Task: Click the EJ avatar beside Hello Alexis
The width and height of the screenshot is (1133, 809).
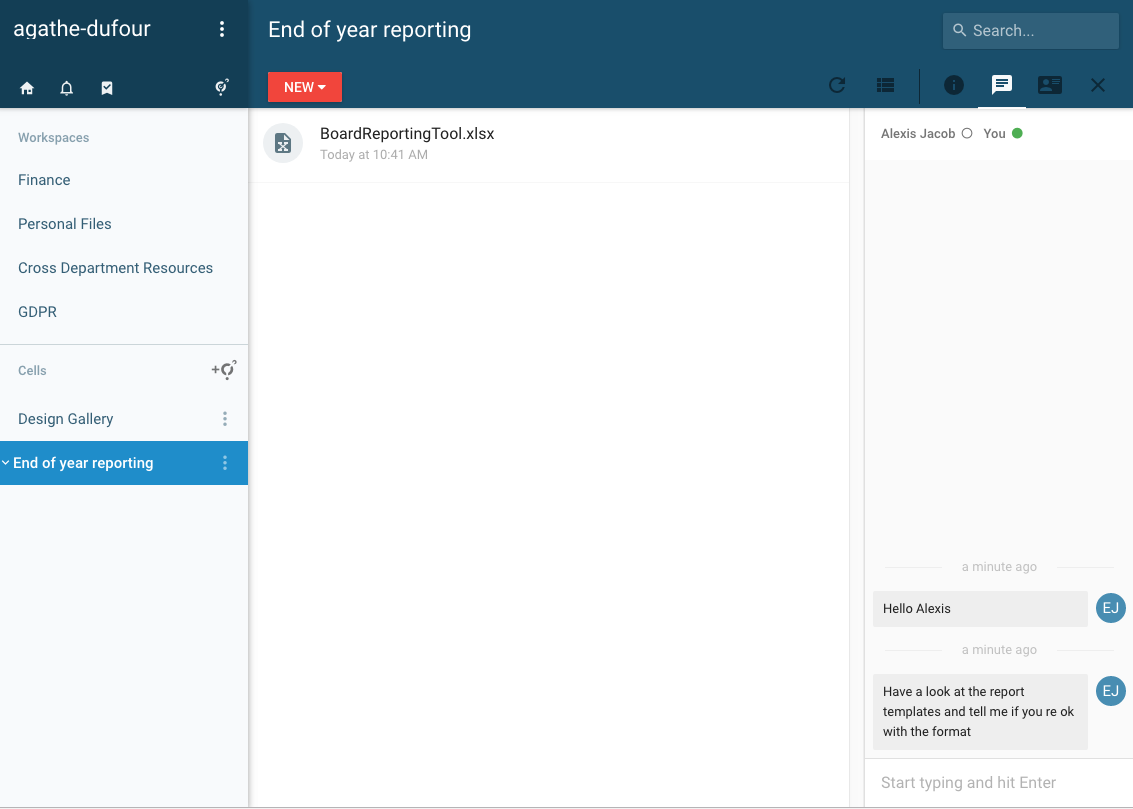Action: [x=1111, y=608]
